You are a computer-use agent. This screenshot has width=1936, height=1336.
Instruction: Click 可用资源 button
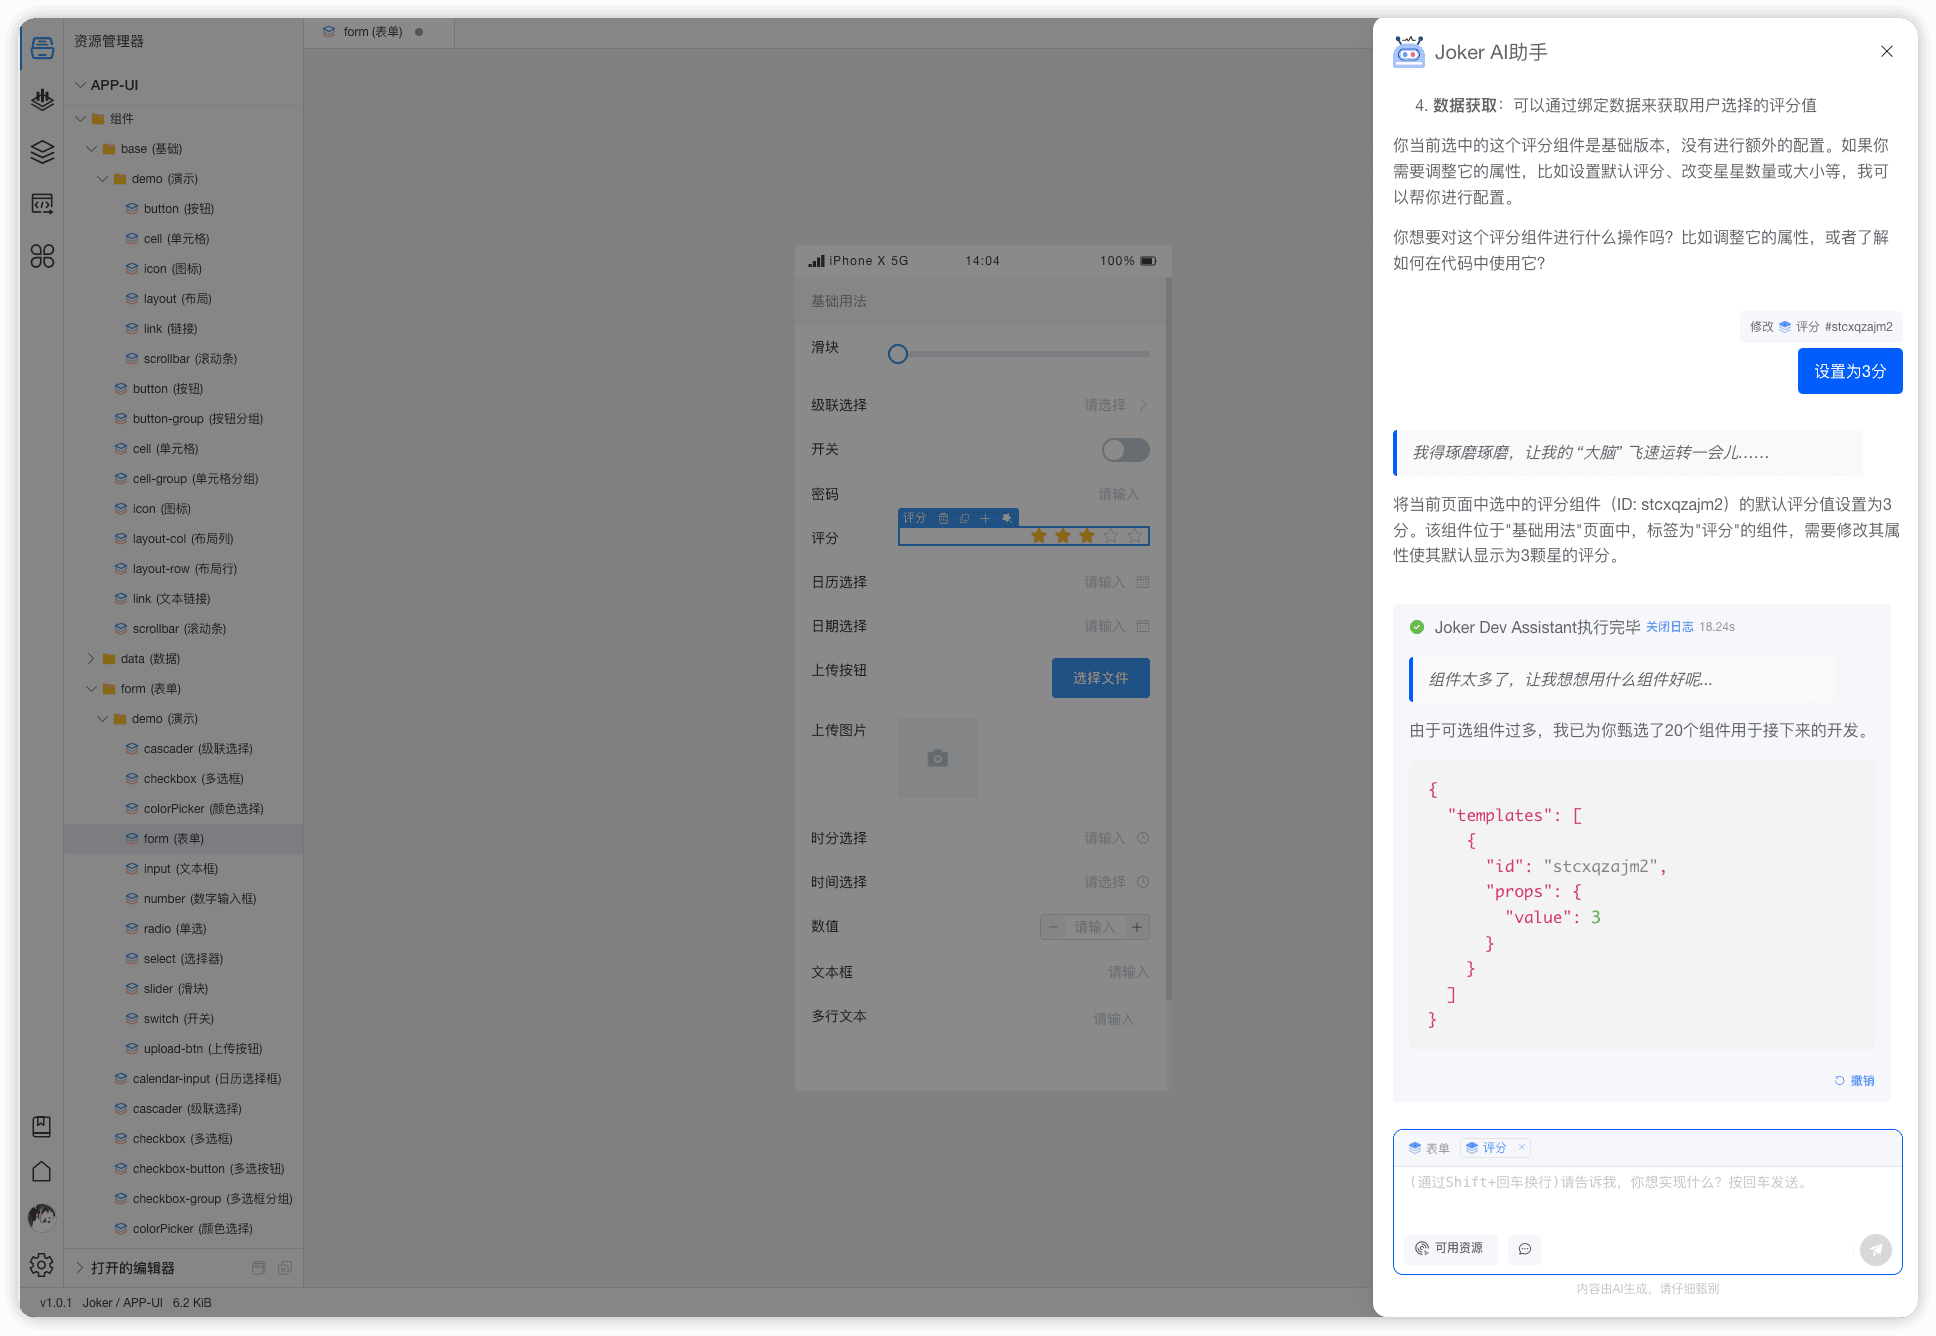pos(1449,1248)
